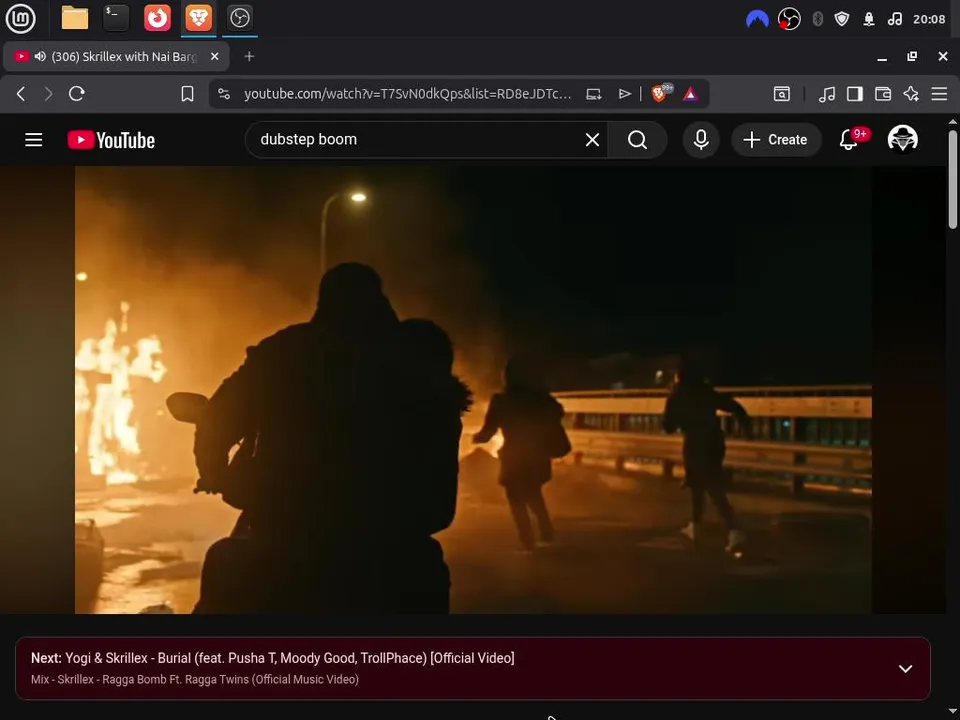
Task: Click the Mix - Skrillex - Ragga Bomb subtitle
Action: [x=195, y=680]
